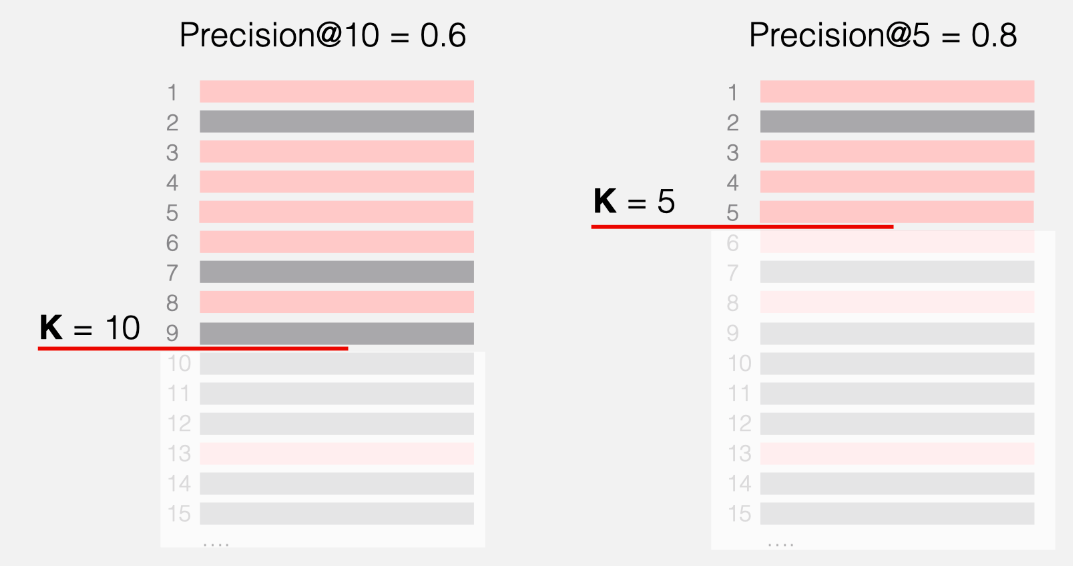Click the Precision@5 = 0.8 title

883,36
